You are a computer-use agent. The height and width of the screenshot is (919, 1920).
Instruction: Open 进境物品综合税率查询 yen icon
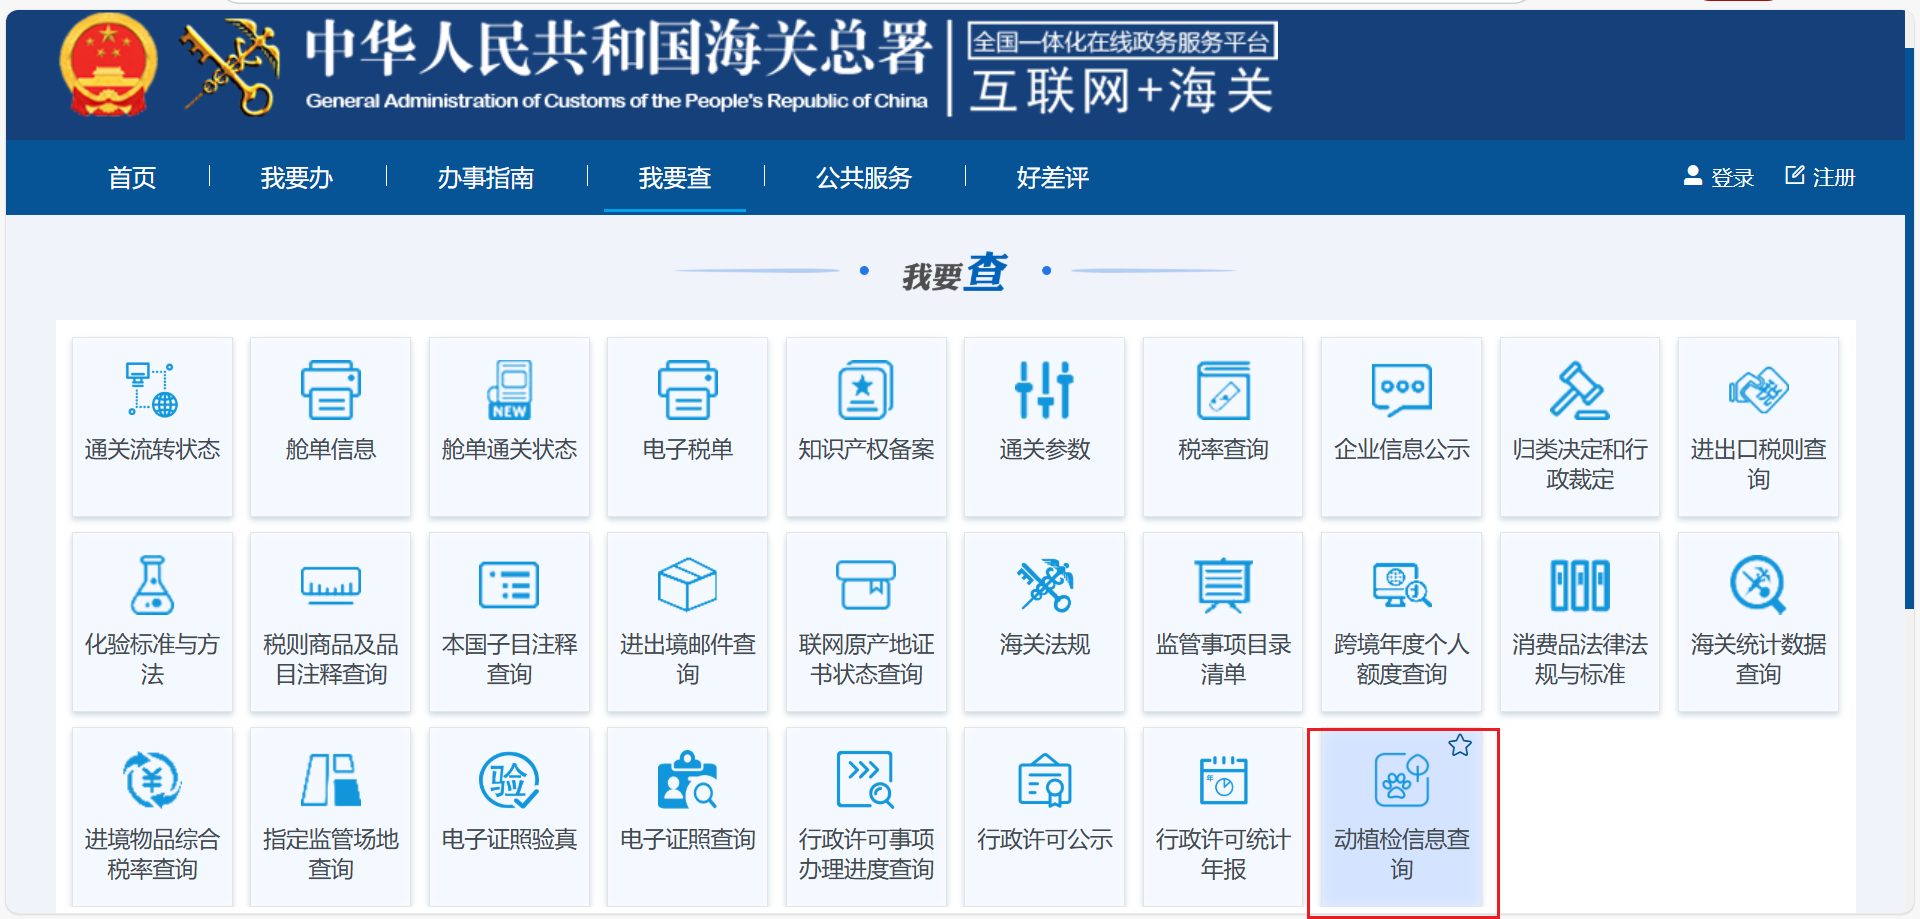pos(152,780)
